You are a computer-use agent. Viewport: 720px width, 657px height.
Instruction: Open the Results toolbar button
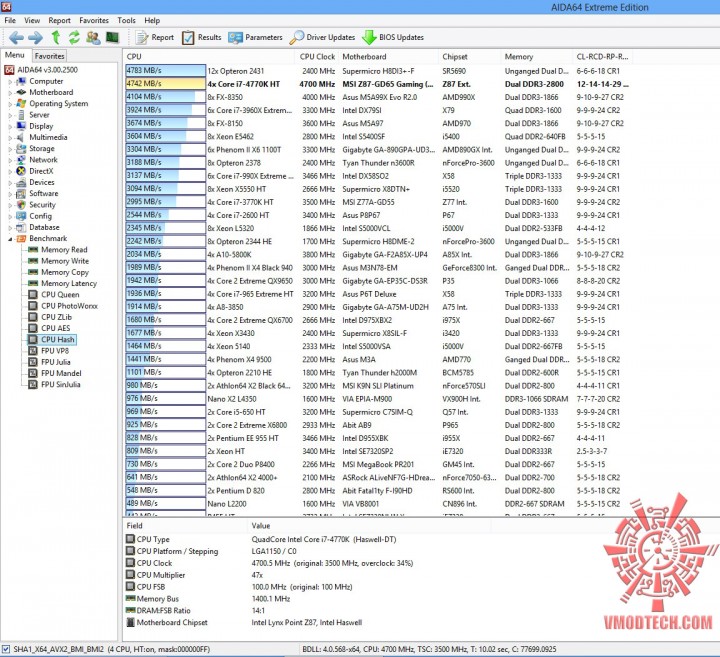coord(201,38)
